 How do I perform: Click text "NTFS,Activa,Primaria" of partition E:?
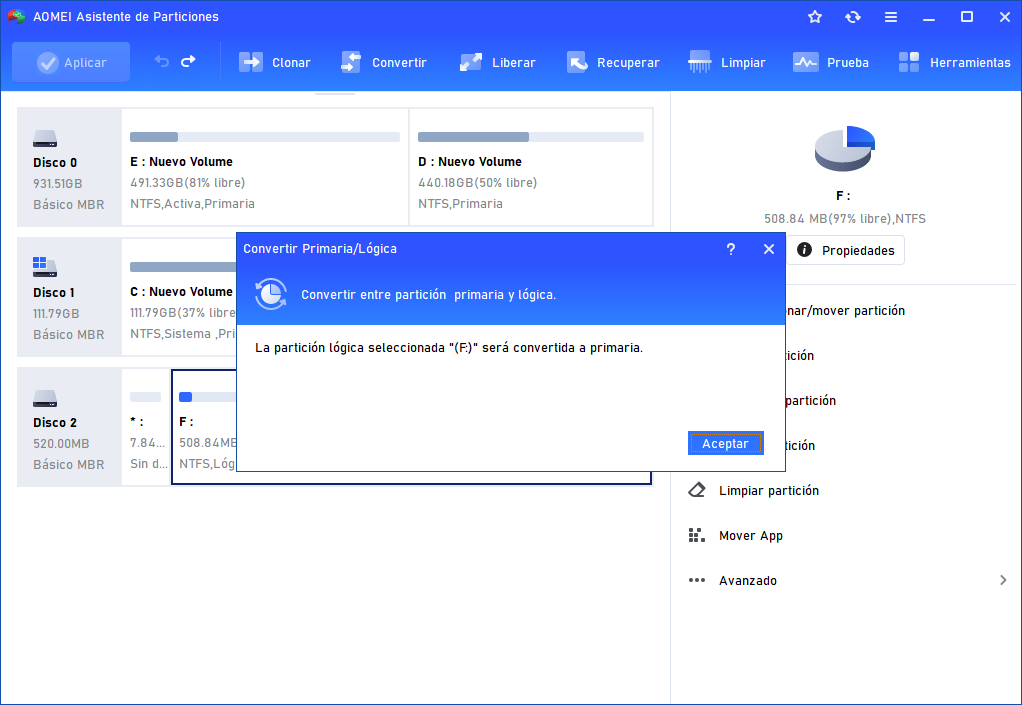(192, 204)
